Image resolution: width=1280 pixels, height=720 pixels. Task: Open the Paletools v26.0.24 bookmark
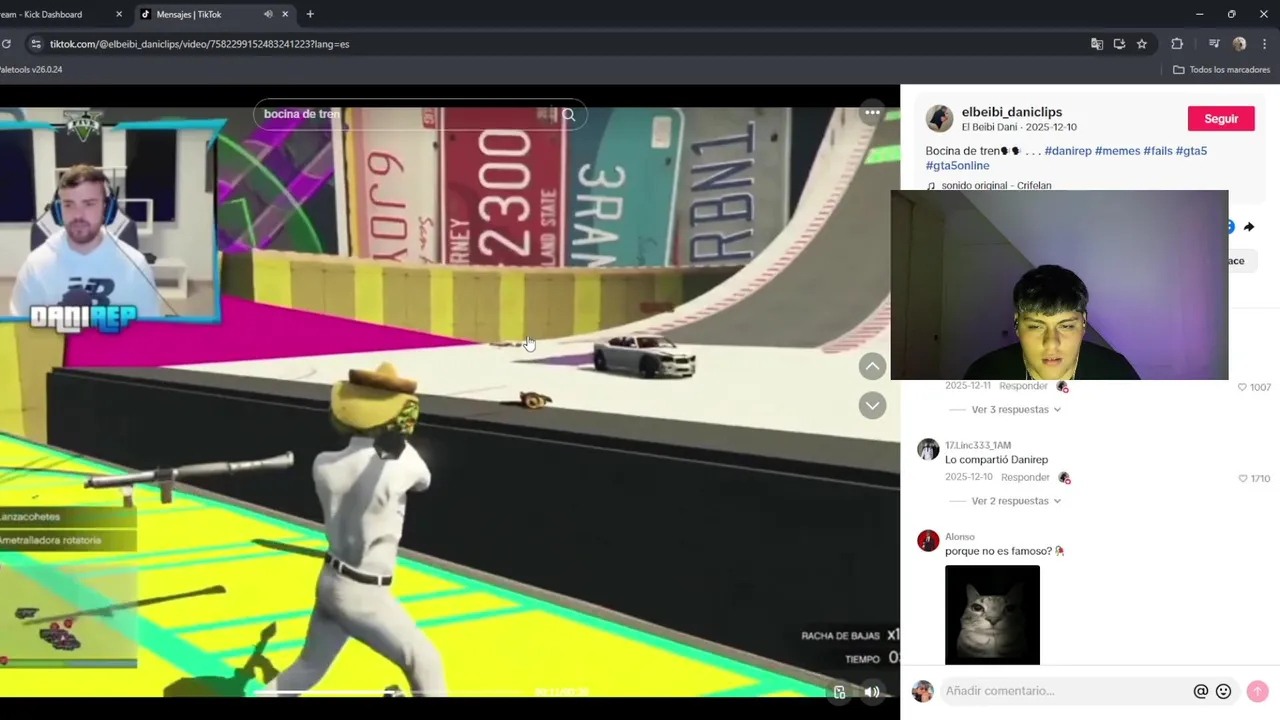30,70
